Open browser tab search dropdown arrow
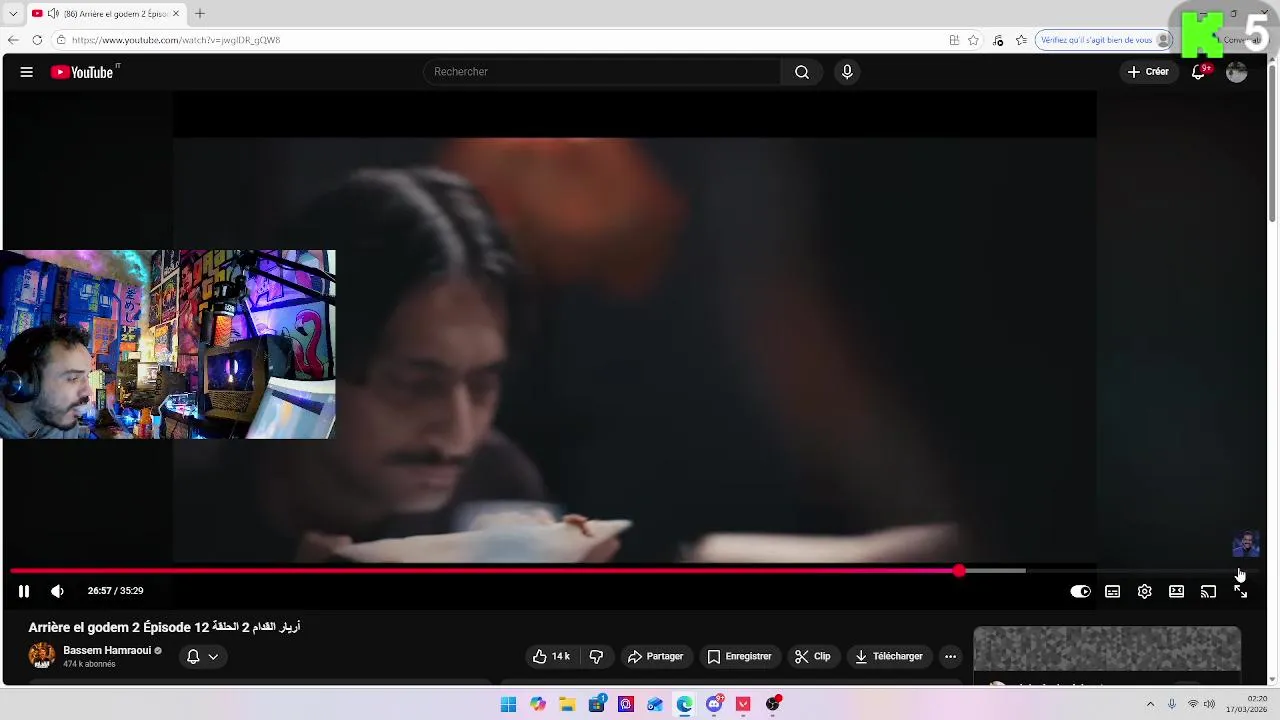The width and height of the screenshot is (1280, 720). [13, 13]
